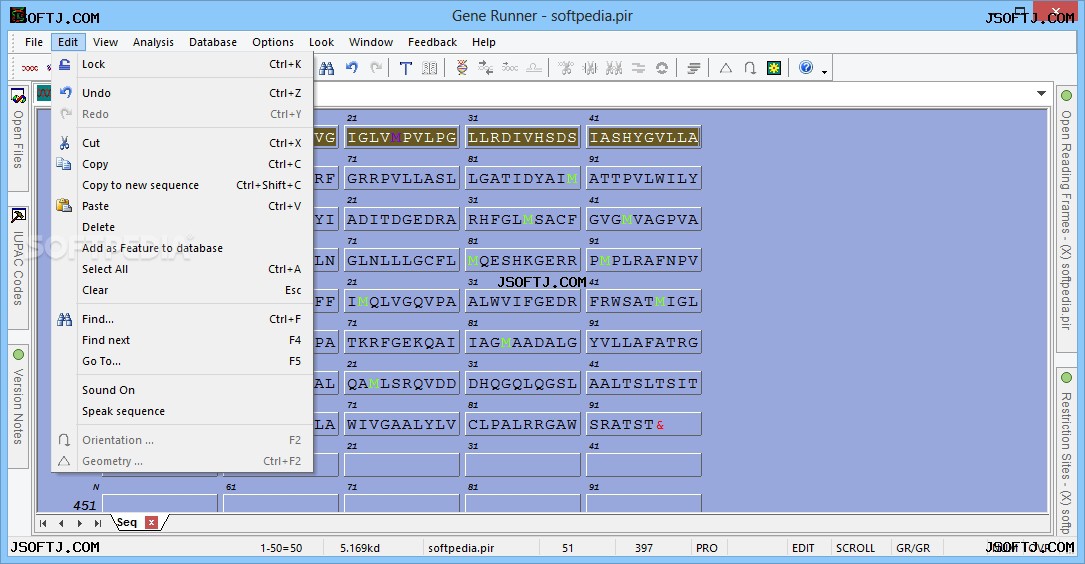Click the U-turn Orientation toolbar icon
Screen dimensions: 1085x564
[749, 68]
